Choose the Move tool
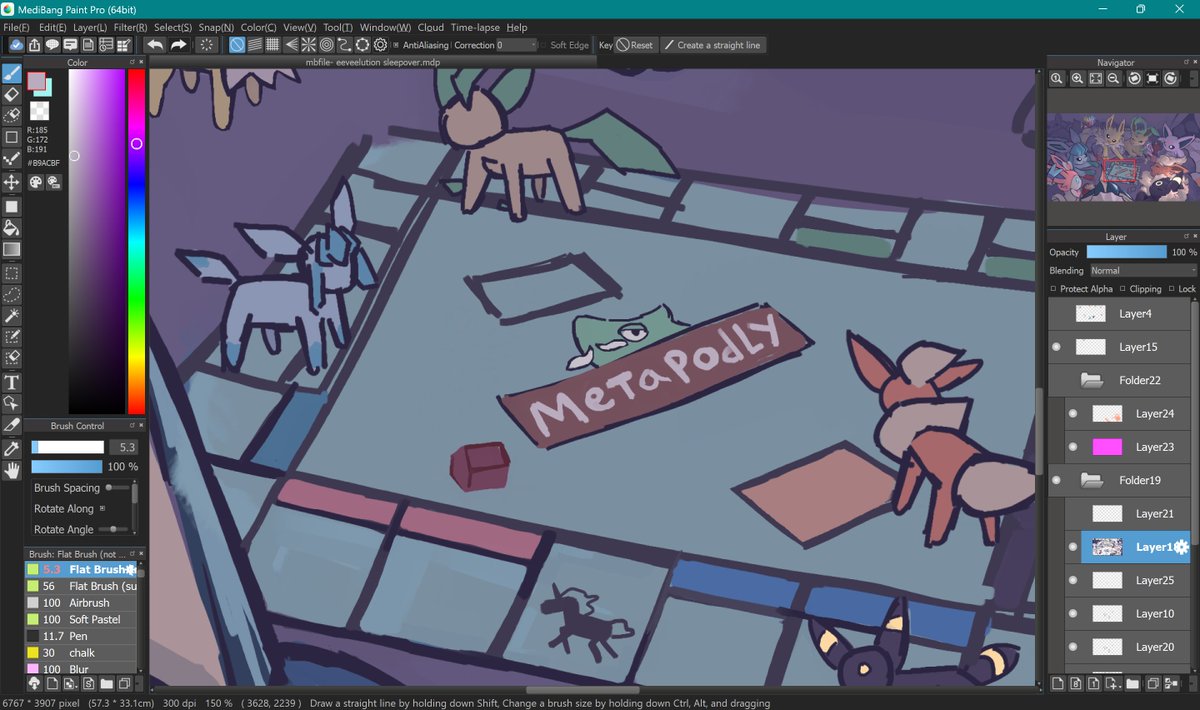Image resolution: width=1200 pixels, height=710 pixels. tap(12, 182)
